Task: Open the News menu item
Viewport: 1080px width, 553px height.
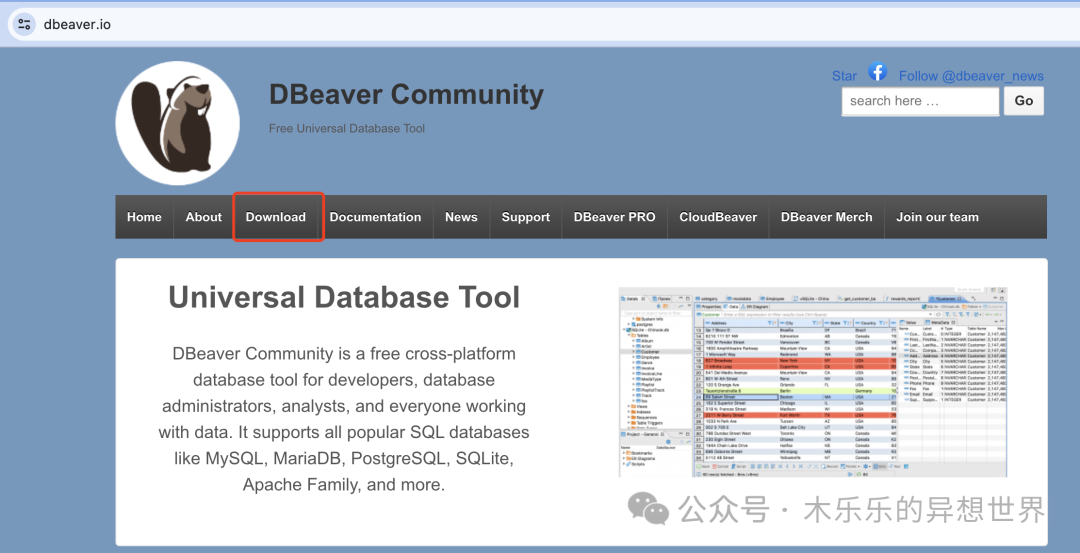Action: tap(461, 217)
